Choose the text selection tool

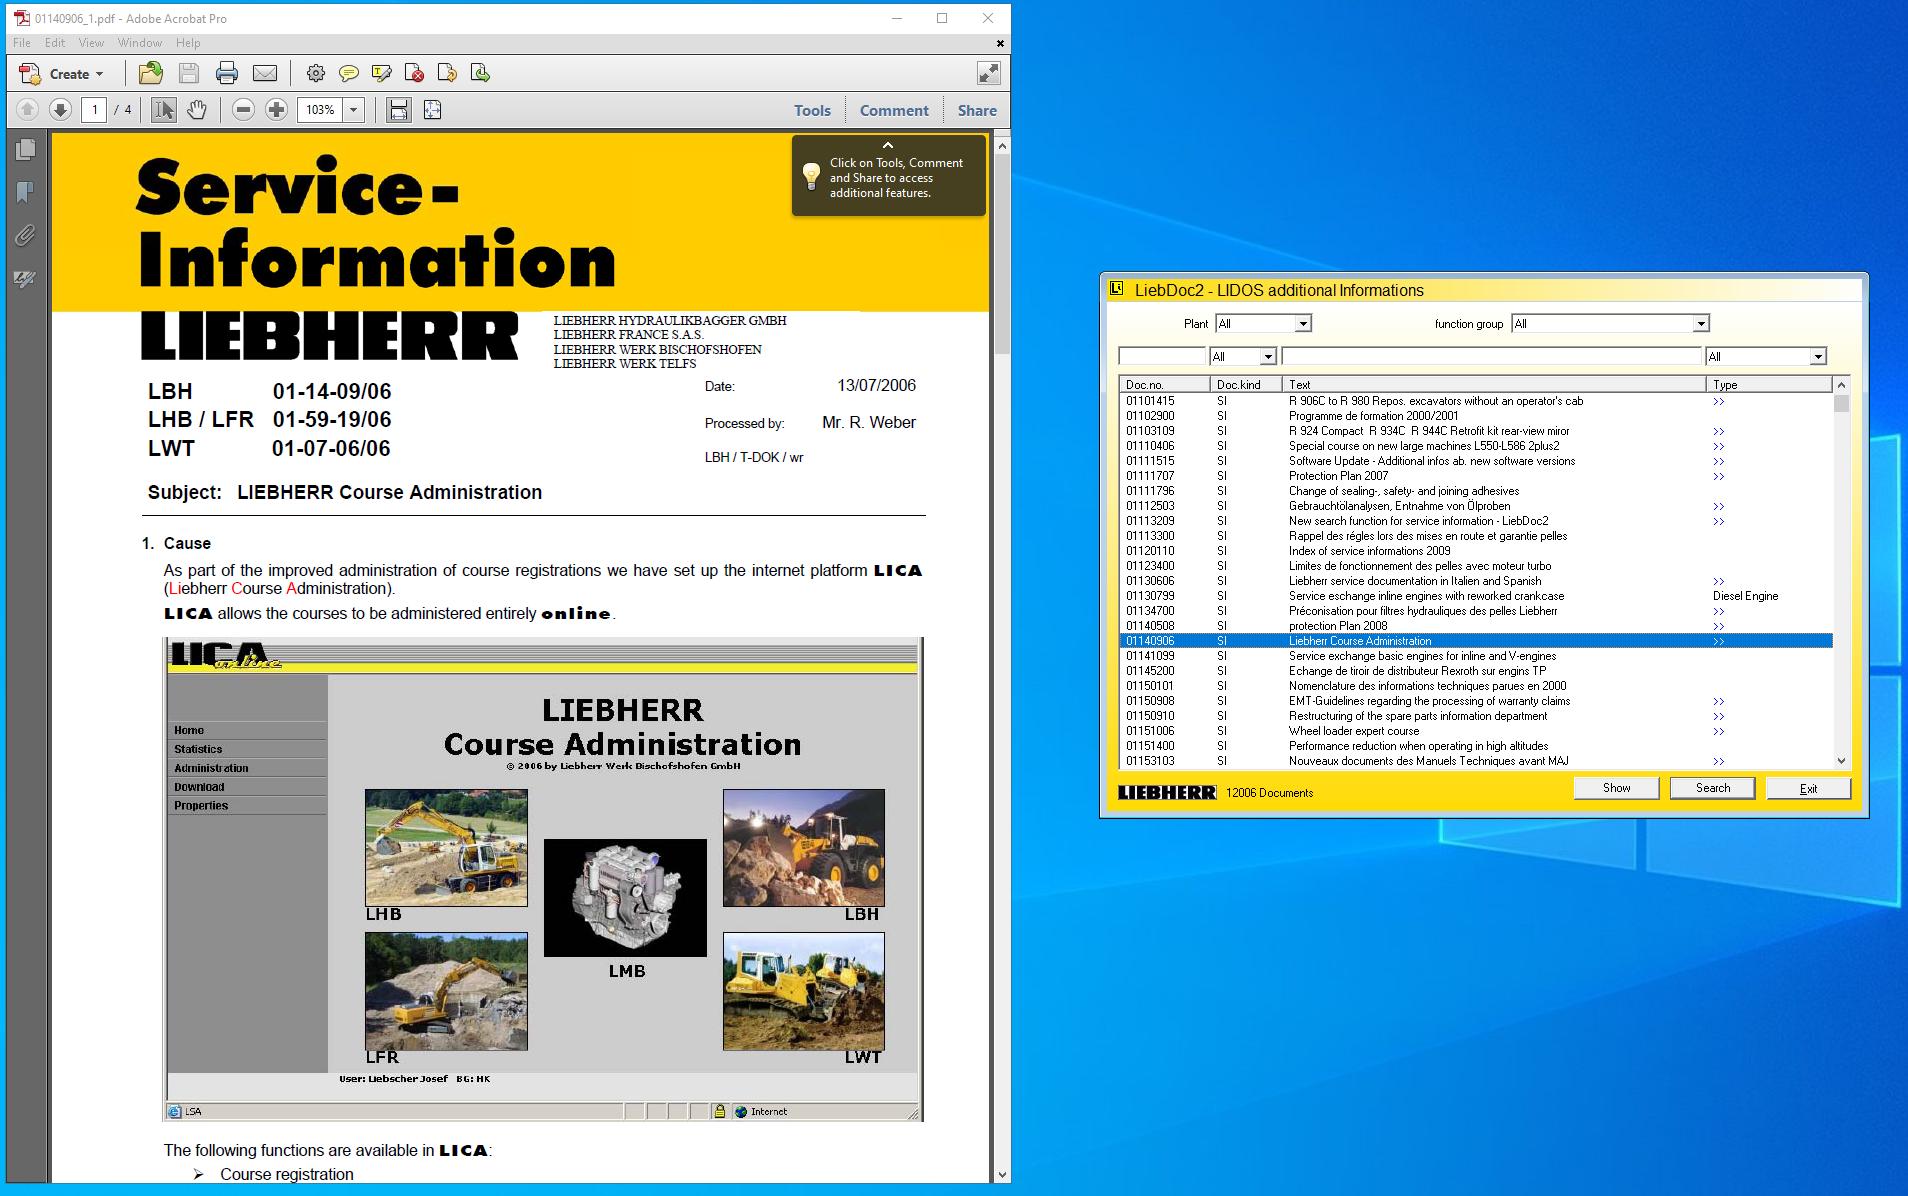(164, 110)
